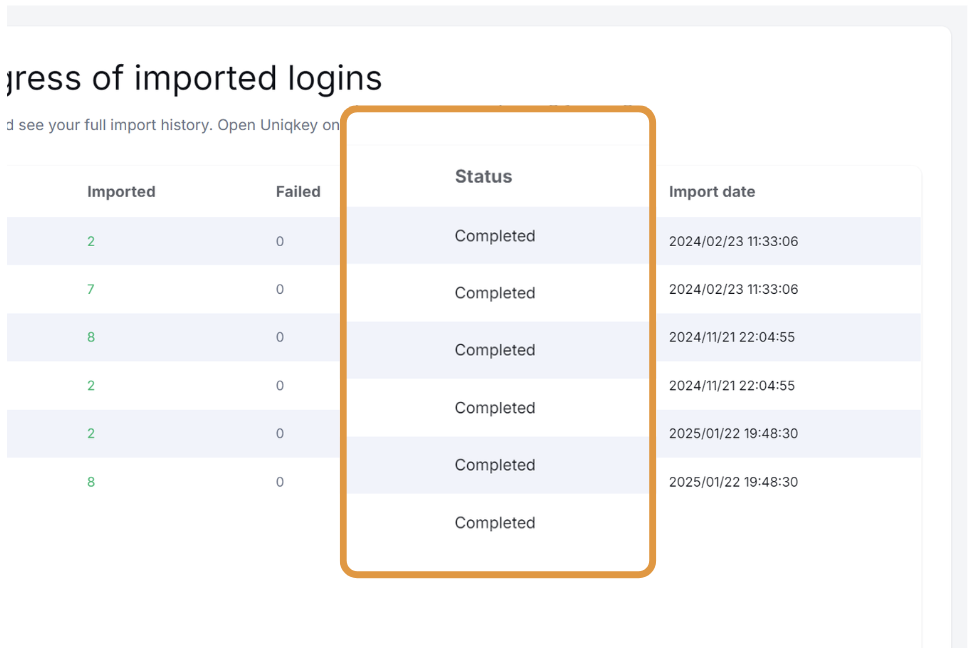968x648 pixels.
Task: Select the third Completed status cell
Action: click(495, 350)
